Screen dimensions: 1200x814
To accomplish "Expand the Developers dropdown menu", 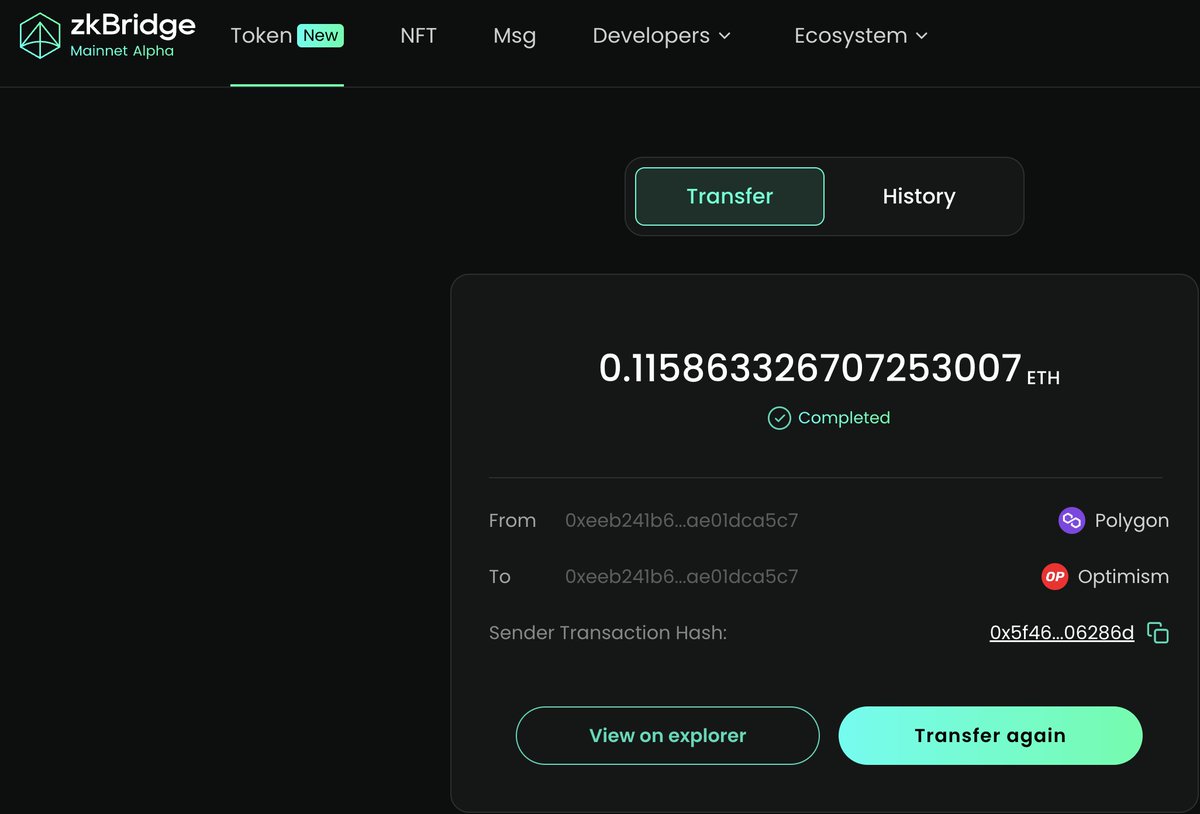I will tap(662, 36).
